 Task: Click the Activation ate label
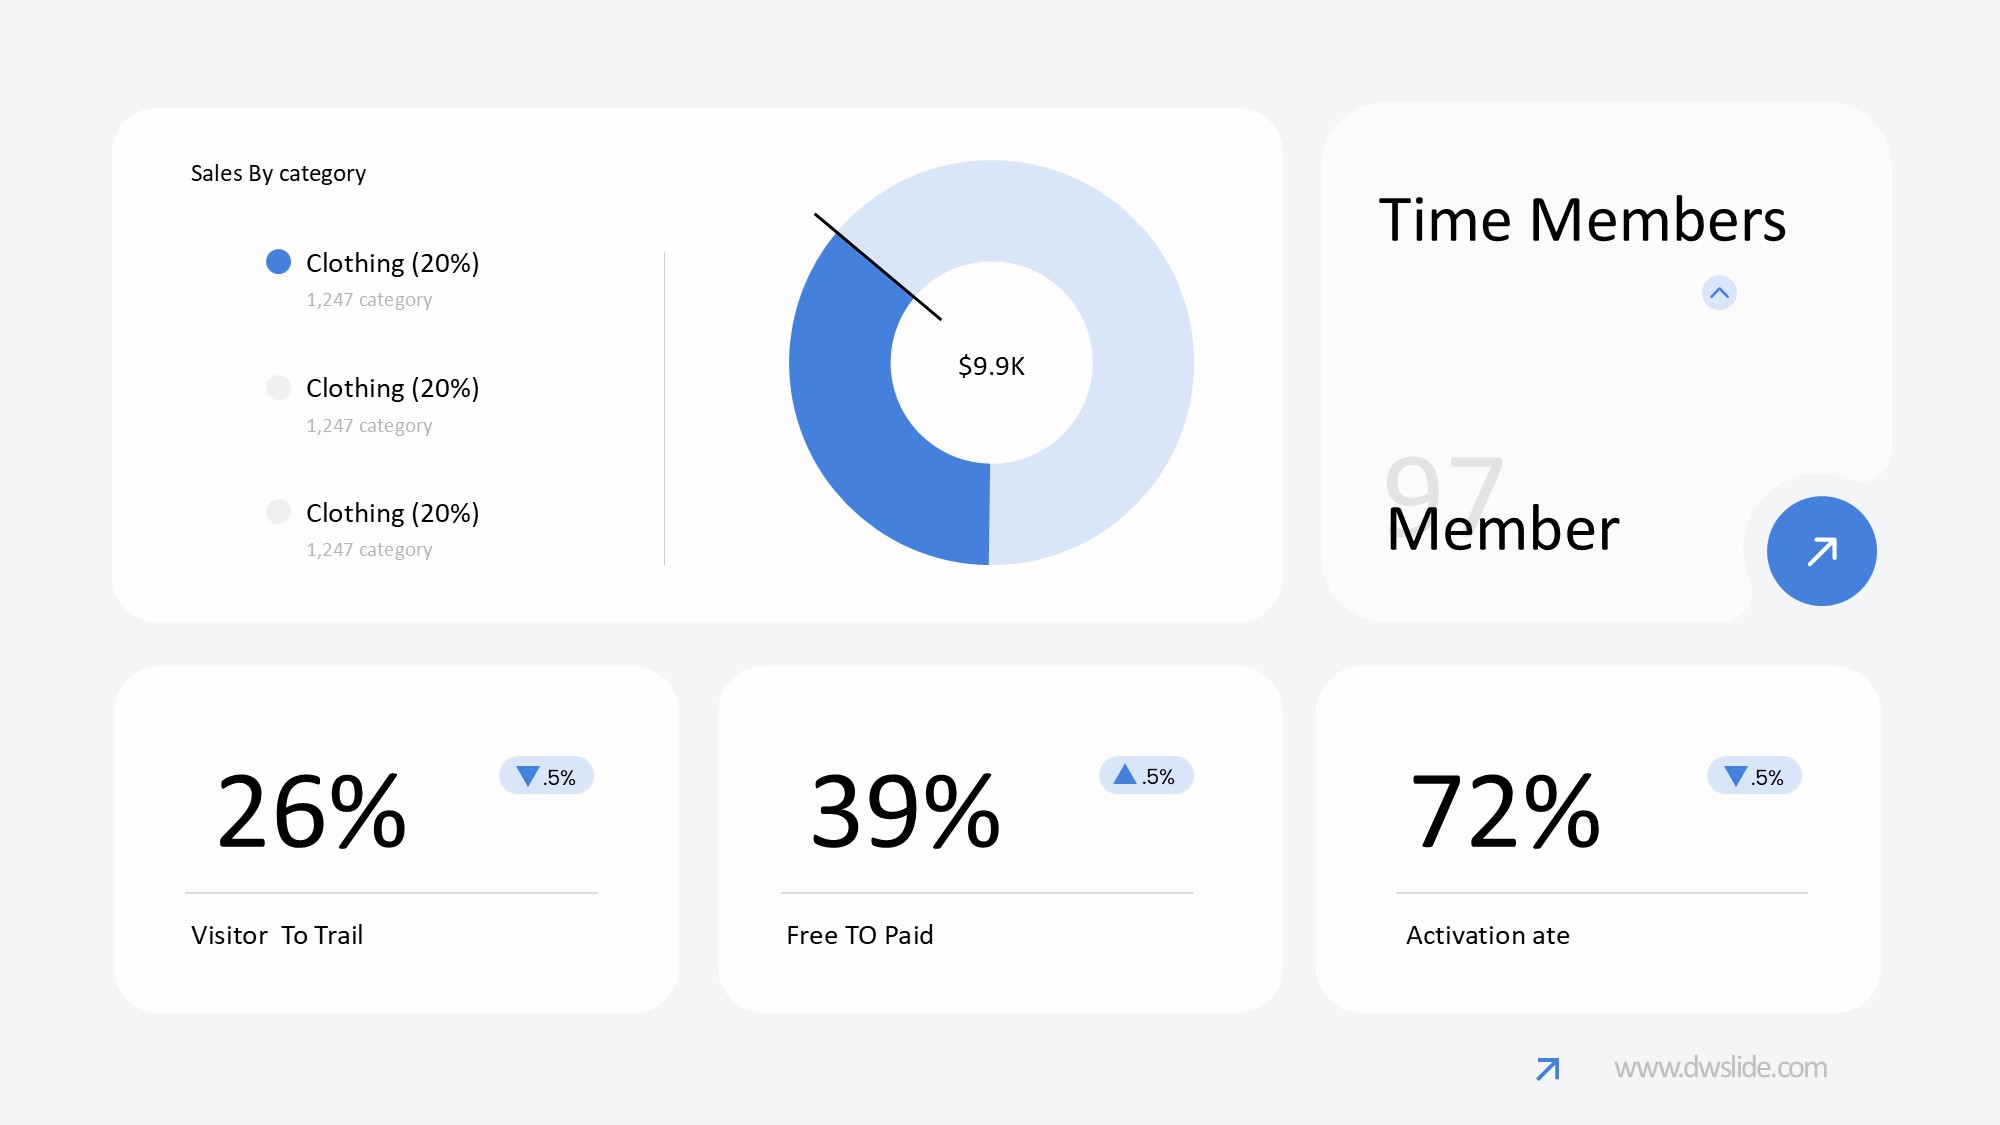point(1487,935)
